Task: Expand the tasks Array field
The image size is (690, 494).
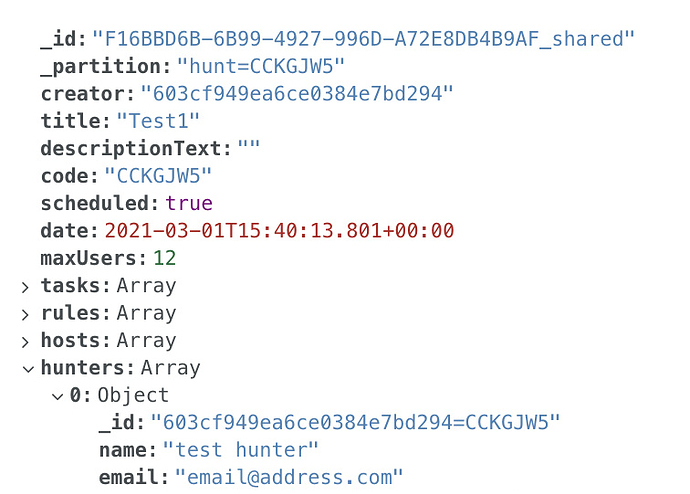Action: pyautogui.click(x=25, y=287)
